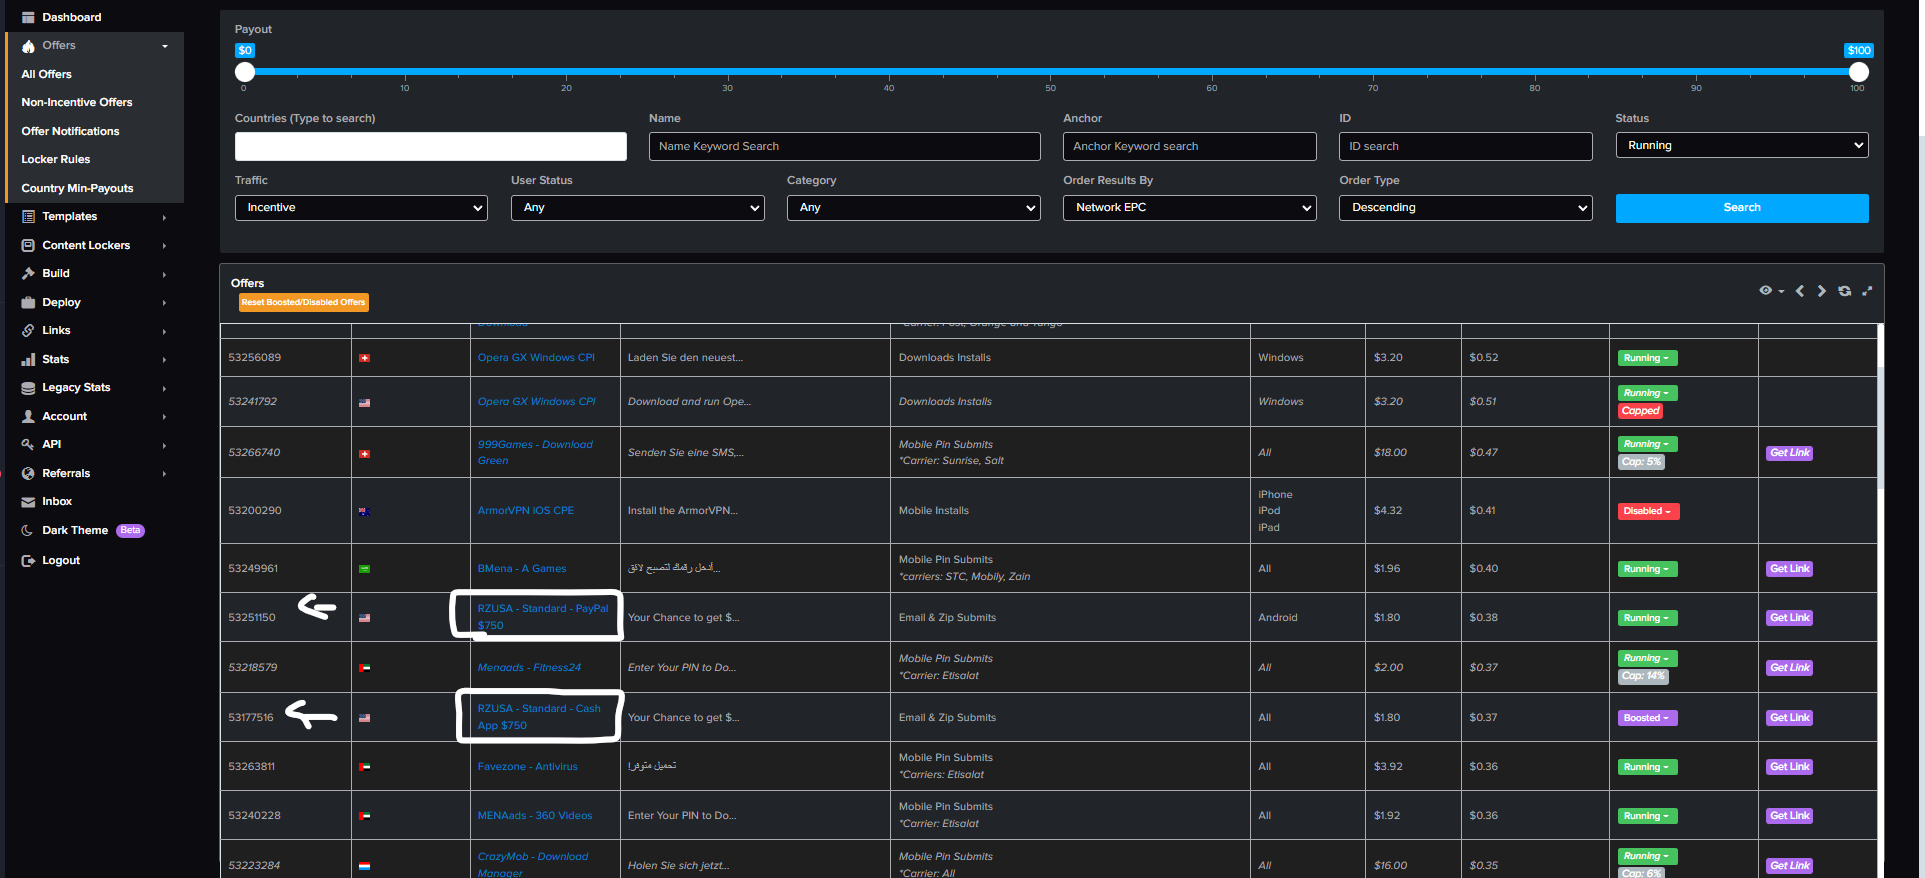
Task: Open BMena - A Games offer link
Action: tap(522, 568)
